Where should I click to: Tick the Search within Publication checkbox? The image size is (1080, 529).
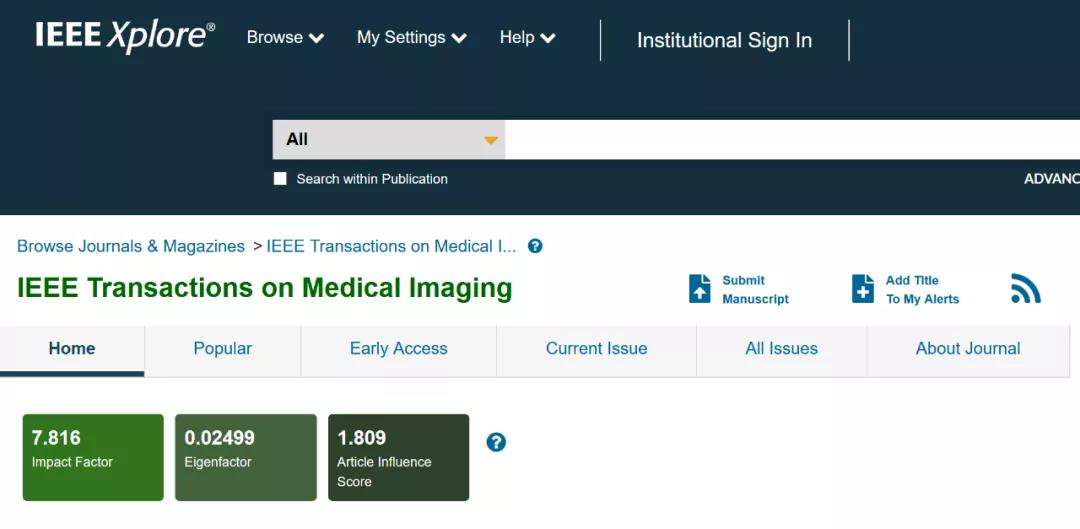(x=280, y=179)
